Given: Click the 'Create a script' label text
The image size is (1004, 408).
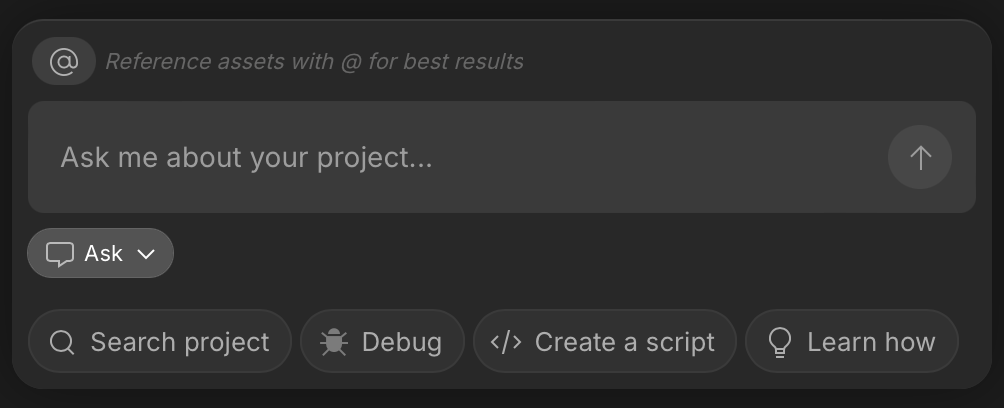Looking at the screenshot, I should (624, 342).
